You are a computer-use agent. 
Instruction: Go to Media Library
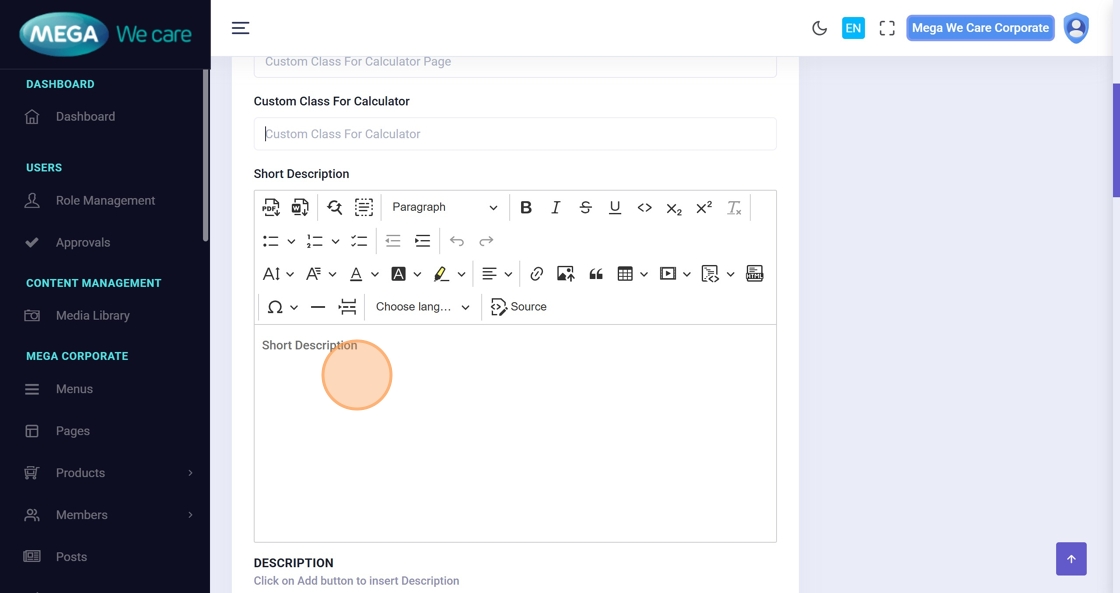coord(92,315)
